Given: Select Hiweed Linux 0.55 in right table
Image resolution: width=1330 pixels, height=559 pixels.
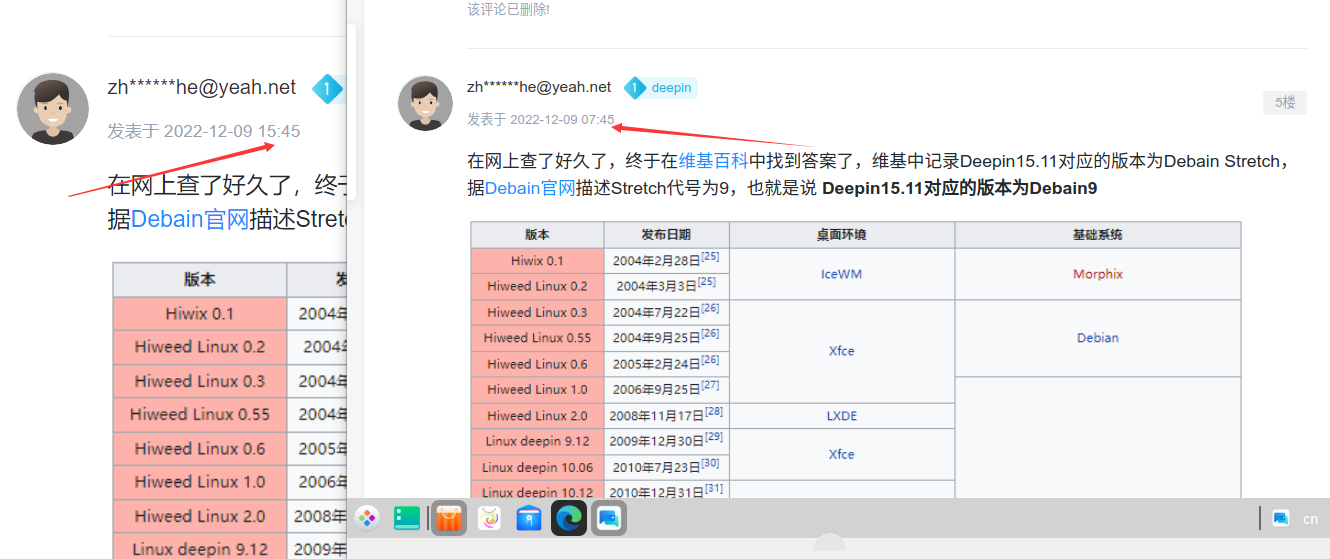Looking at the screenshot, I should click(x=537, y=338).
